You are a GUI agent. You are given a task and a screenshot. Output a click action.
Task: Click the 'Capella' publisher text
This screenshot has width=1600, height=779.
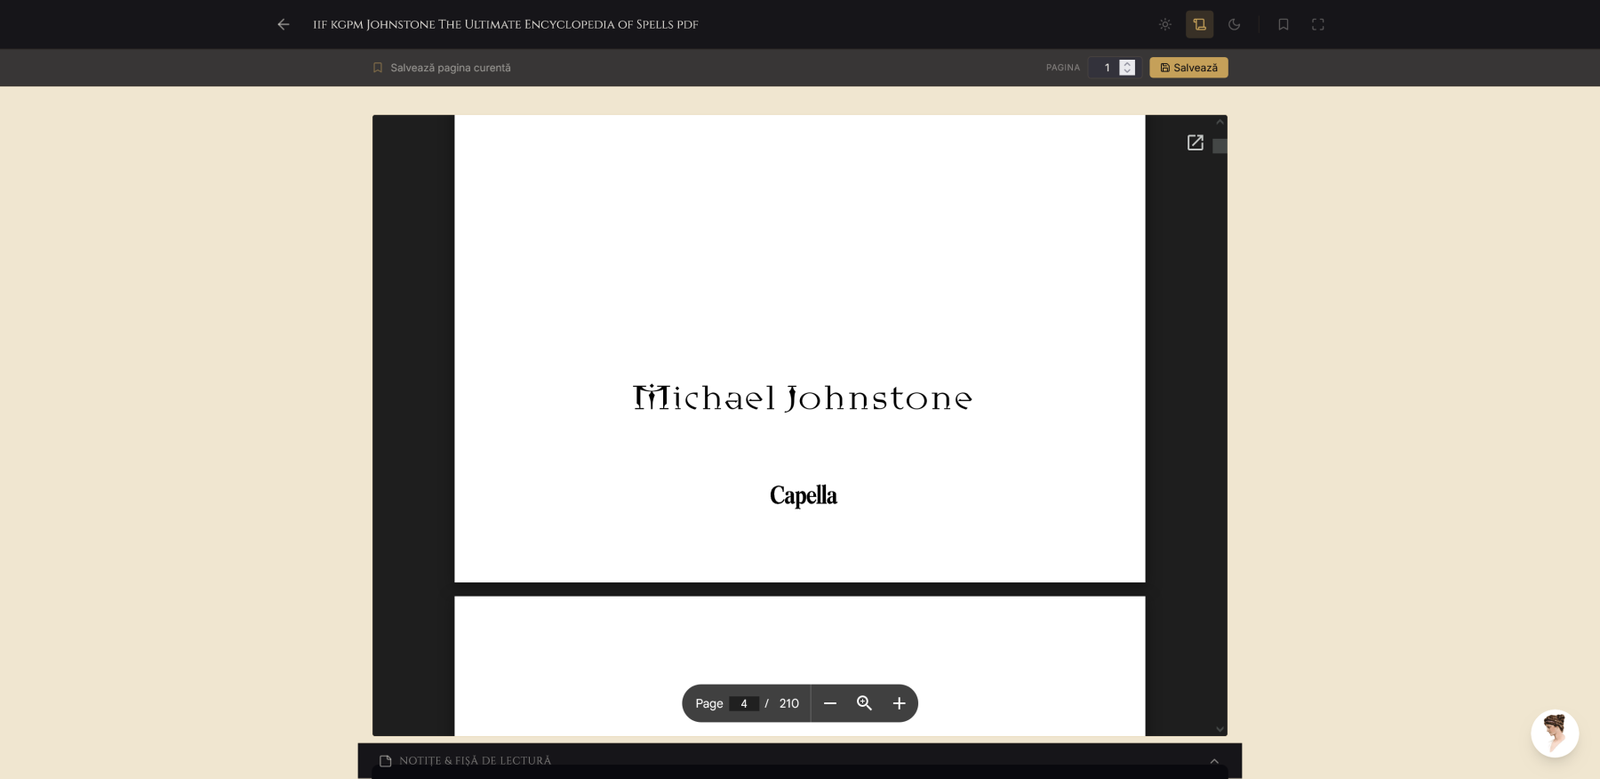point(803,495)
